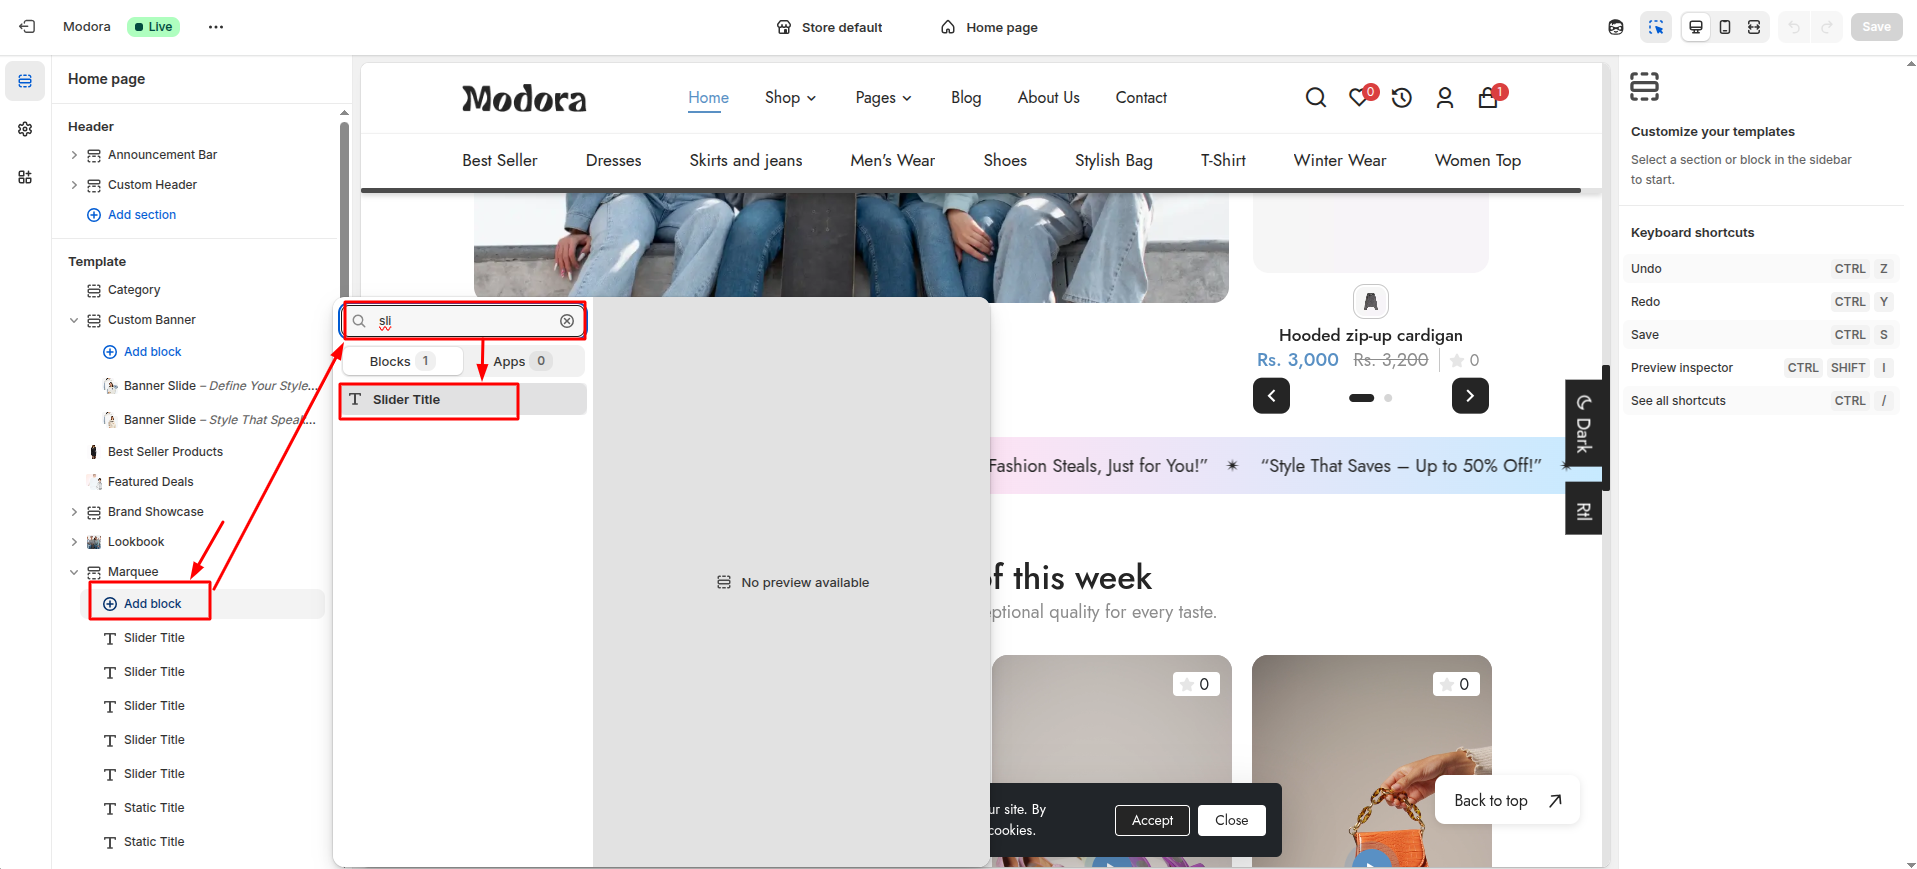Open Best Seller category link

500,160
